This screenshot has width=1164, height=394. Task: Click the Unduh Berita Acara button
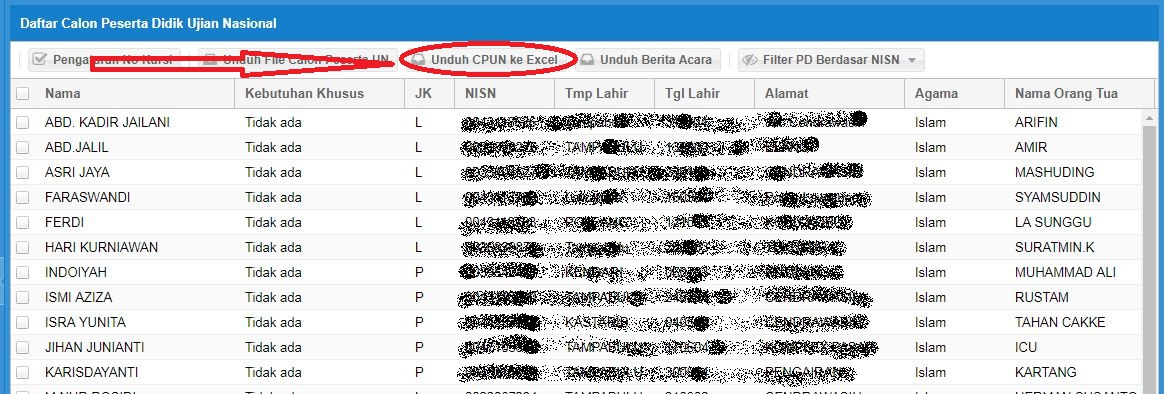tap(647, 60)
